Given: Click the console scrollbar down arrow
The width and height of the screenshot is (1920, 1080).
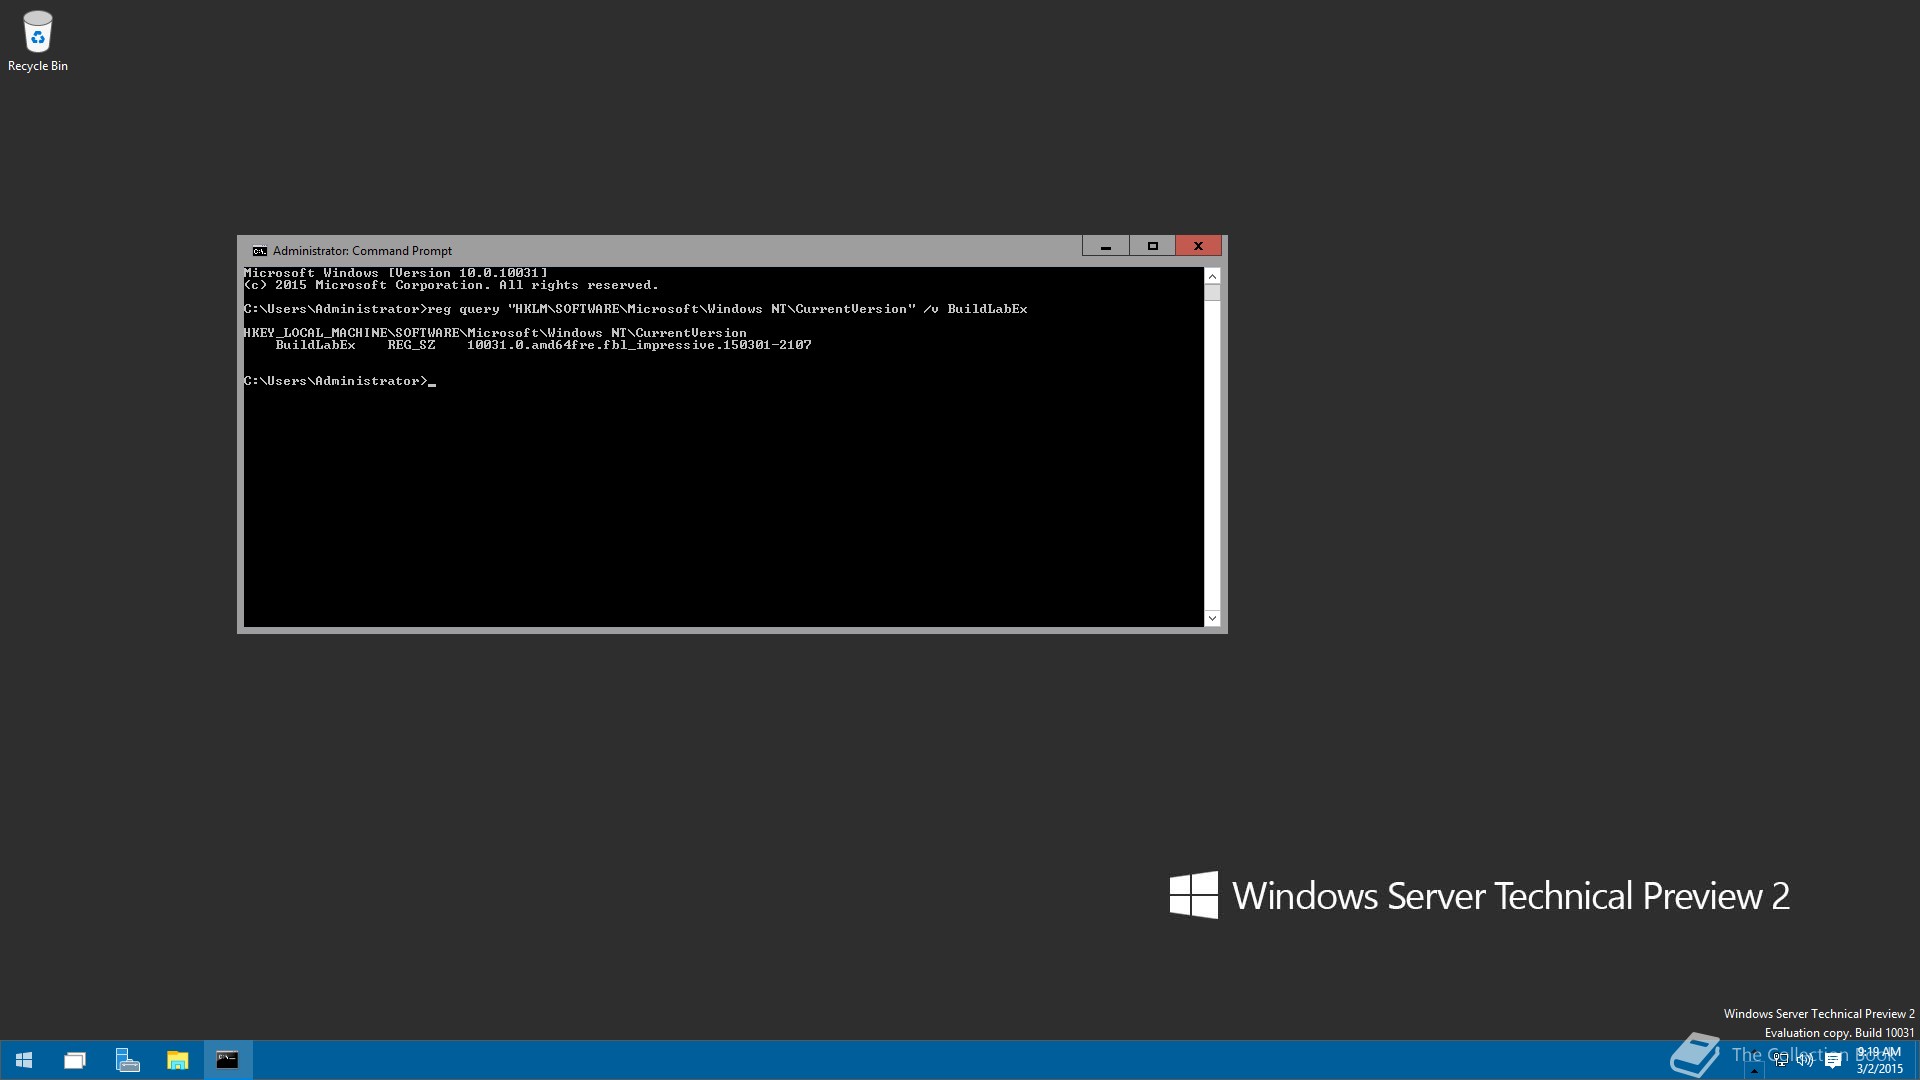Looking at the screenshot, I should pos(1212,619).
